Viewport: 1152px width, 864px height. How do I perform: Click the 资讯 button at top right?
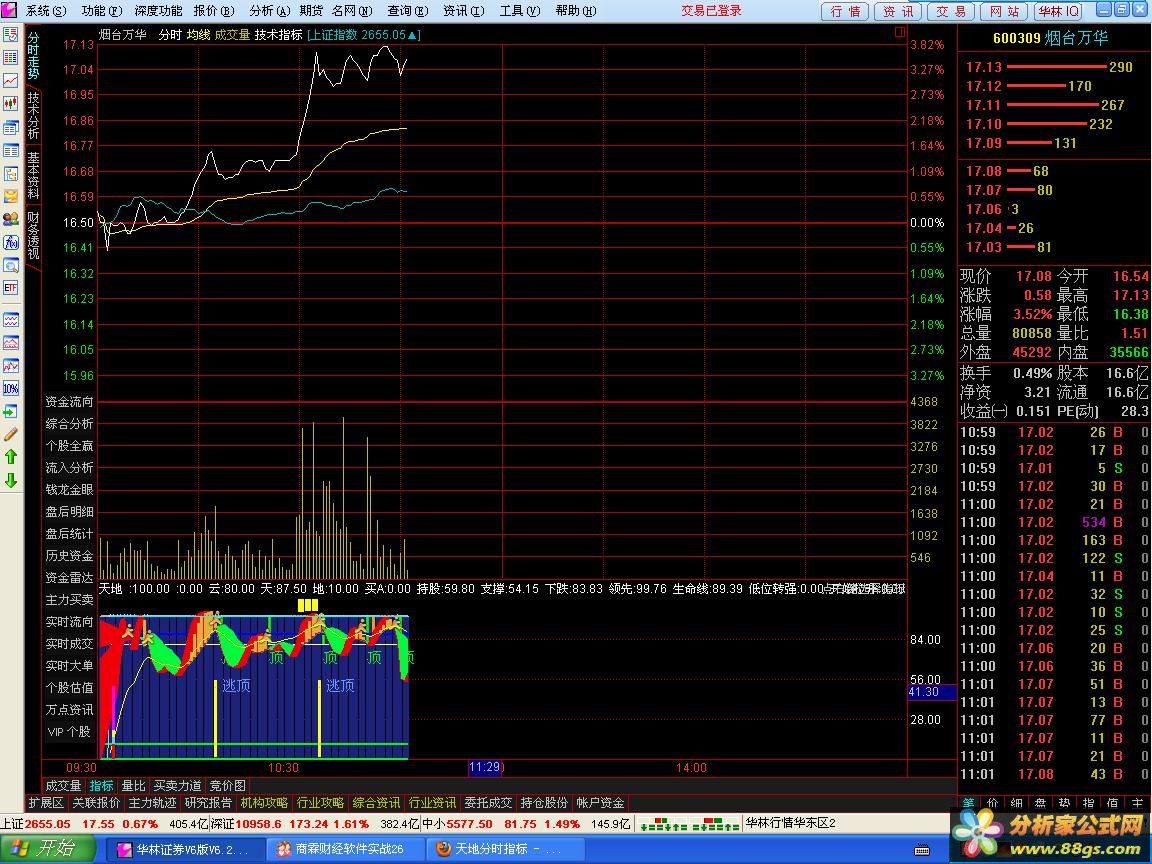coord(898,11)
